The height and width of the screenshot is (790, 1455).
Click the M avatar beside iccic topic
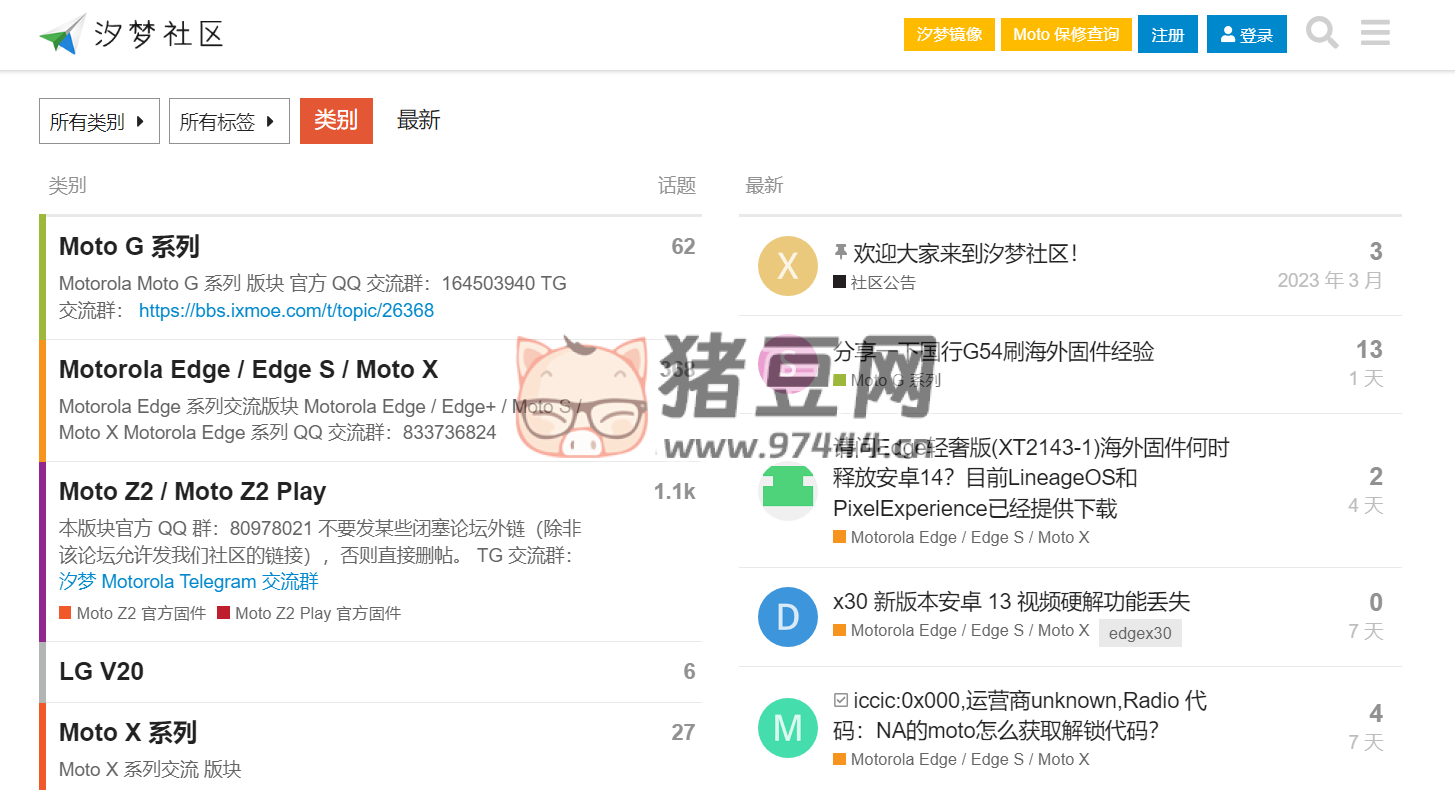pyautogui.click(x=788, y=728)
